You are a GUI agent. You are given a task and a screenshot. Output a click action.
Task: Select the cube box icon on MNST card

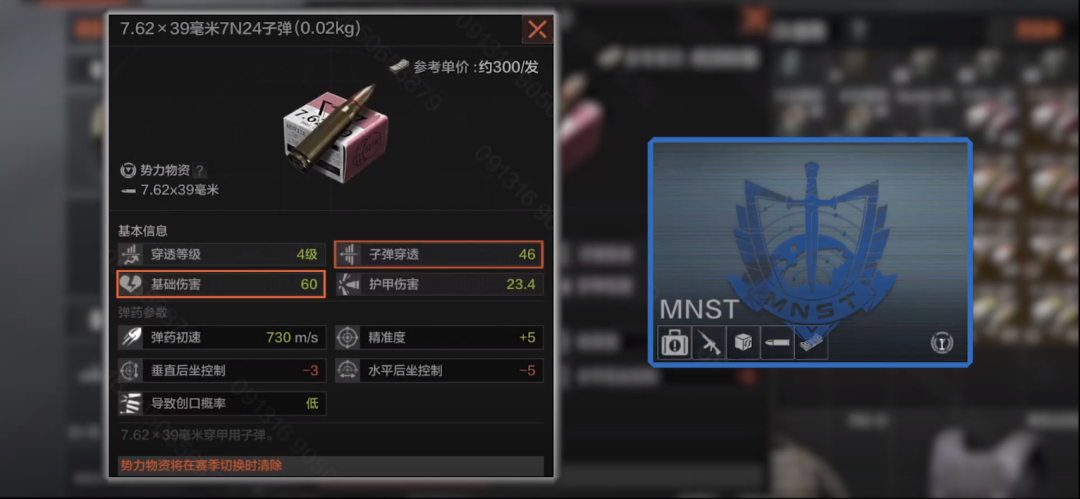743,343
